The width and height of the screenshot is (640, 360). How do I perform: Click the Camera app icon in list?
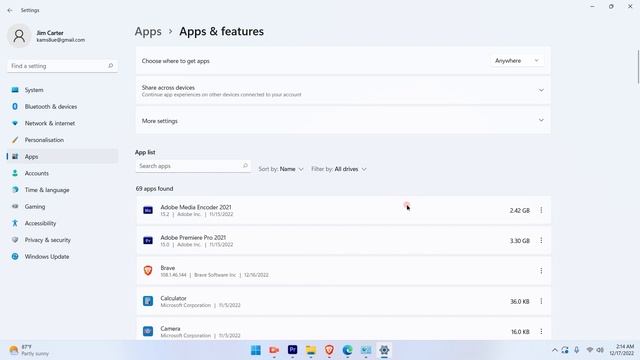click(148, 331)
